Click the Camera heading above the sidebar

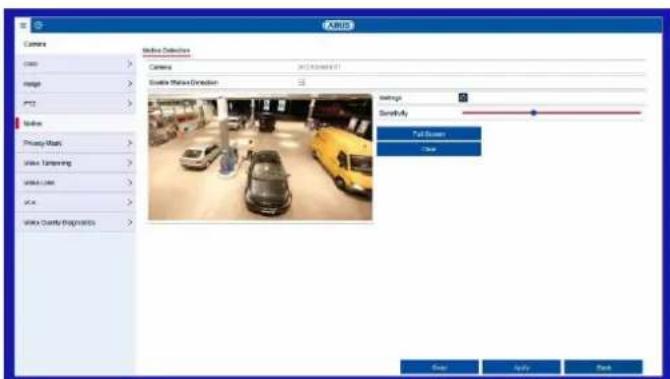[35, 44]
